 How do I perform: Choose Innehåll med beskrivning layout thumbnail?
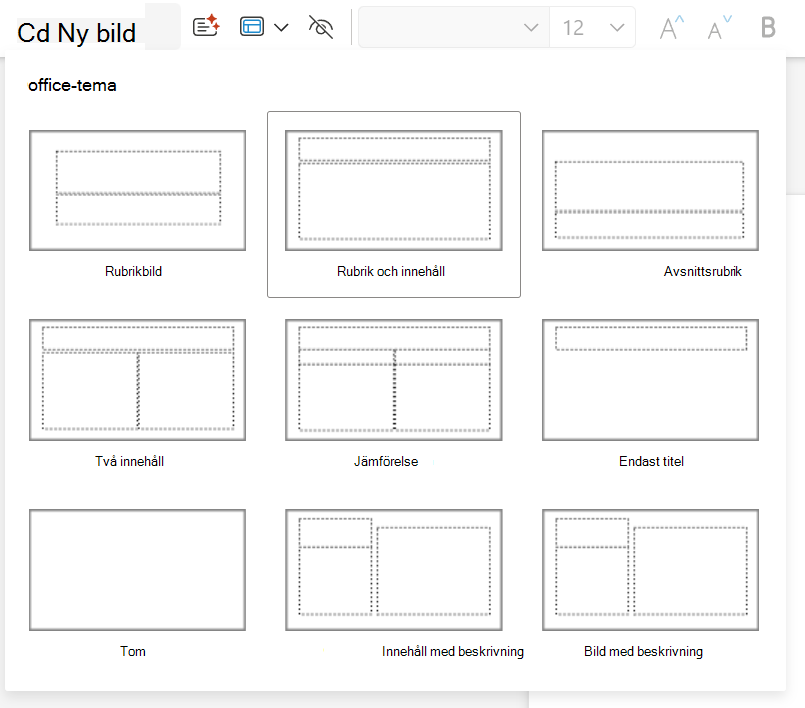click(x=394, y=570)
